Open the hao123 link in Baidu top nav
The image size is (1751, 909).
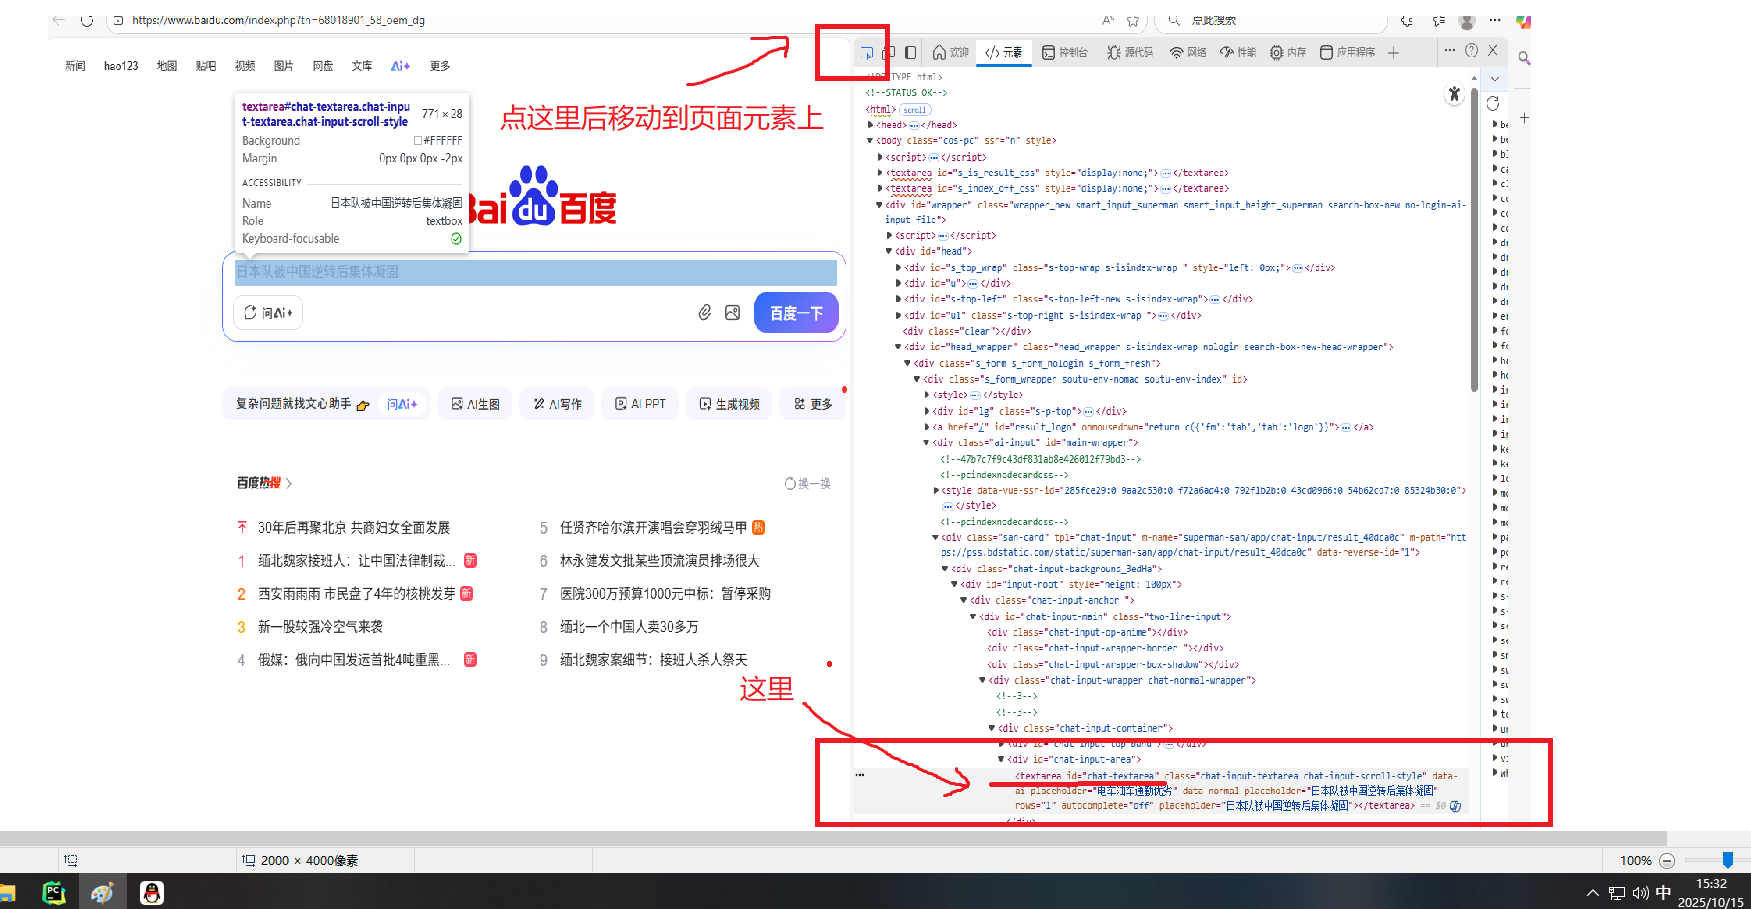coord(121,66)
